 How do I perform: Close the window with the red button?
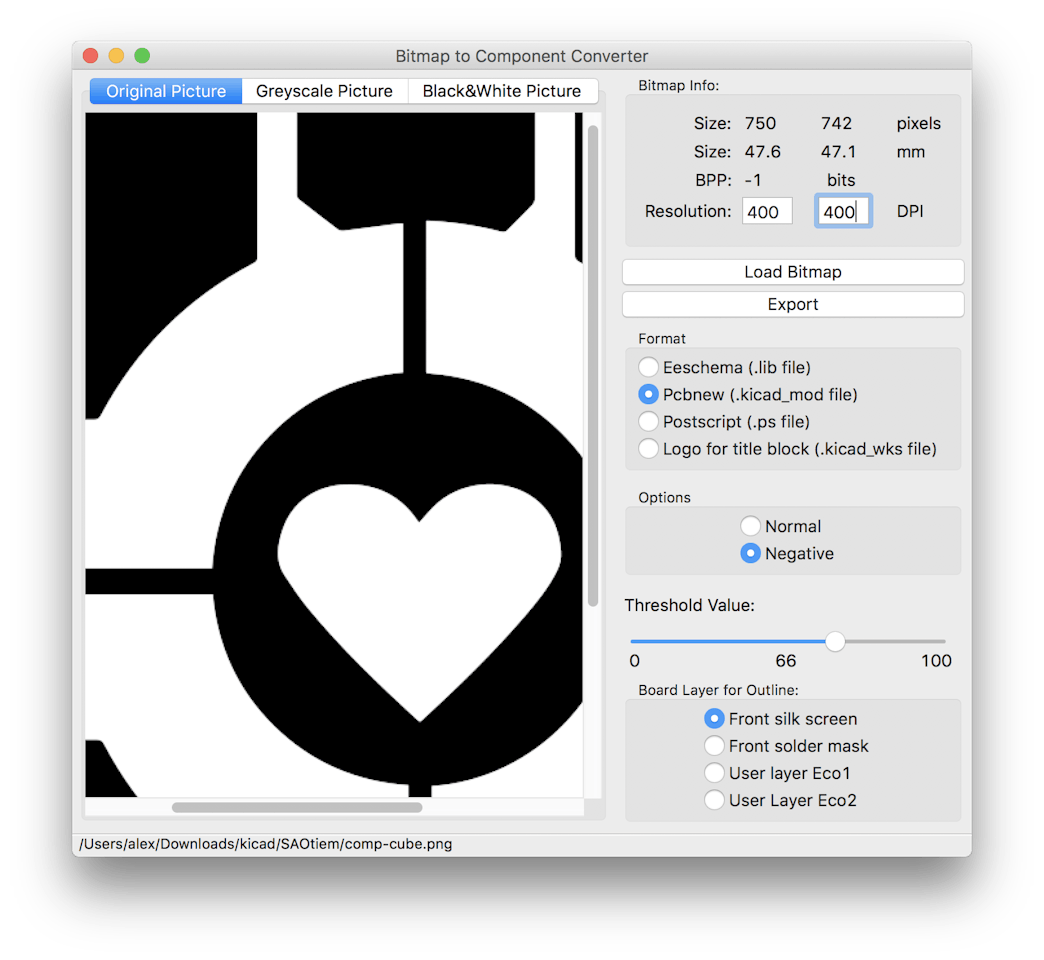tap(91, 55)
